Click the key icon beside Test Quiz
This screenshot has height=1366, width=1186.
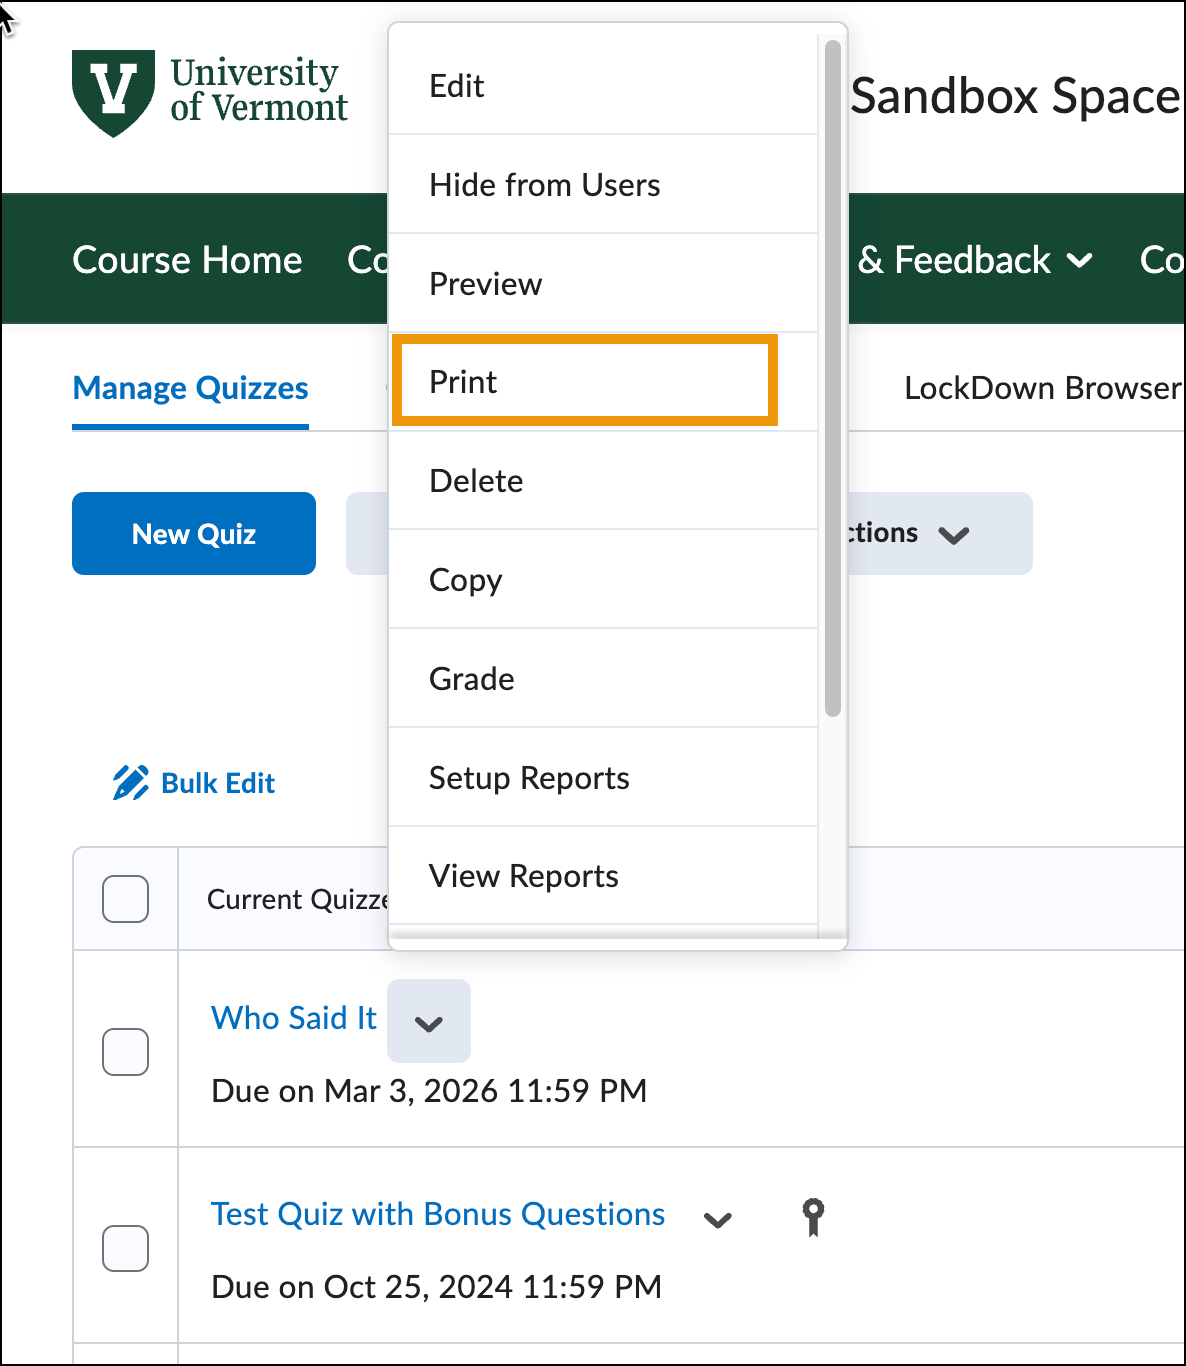coord(813,1217)
